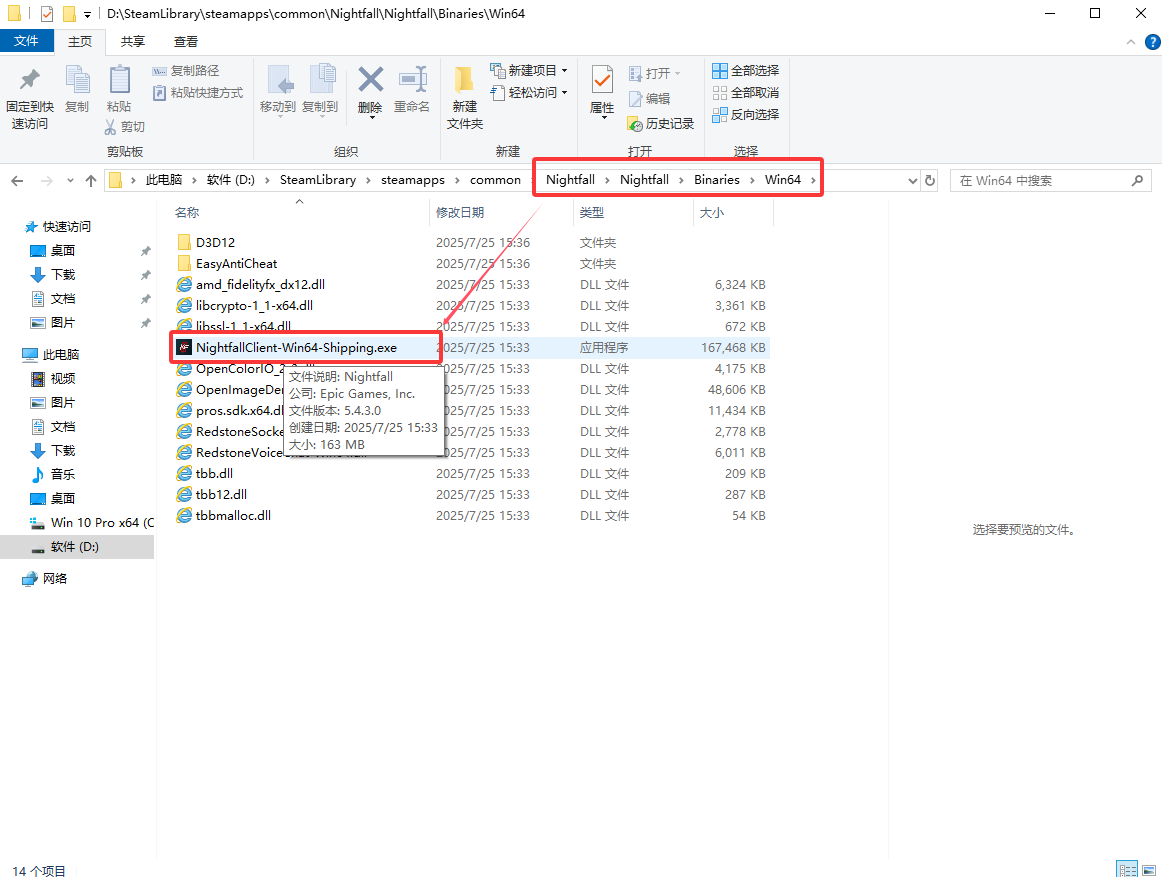Click the Up one level arrow
1162x877 pixels.
91,181
